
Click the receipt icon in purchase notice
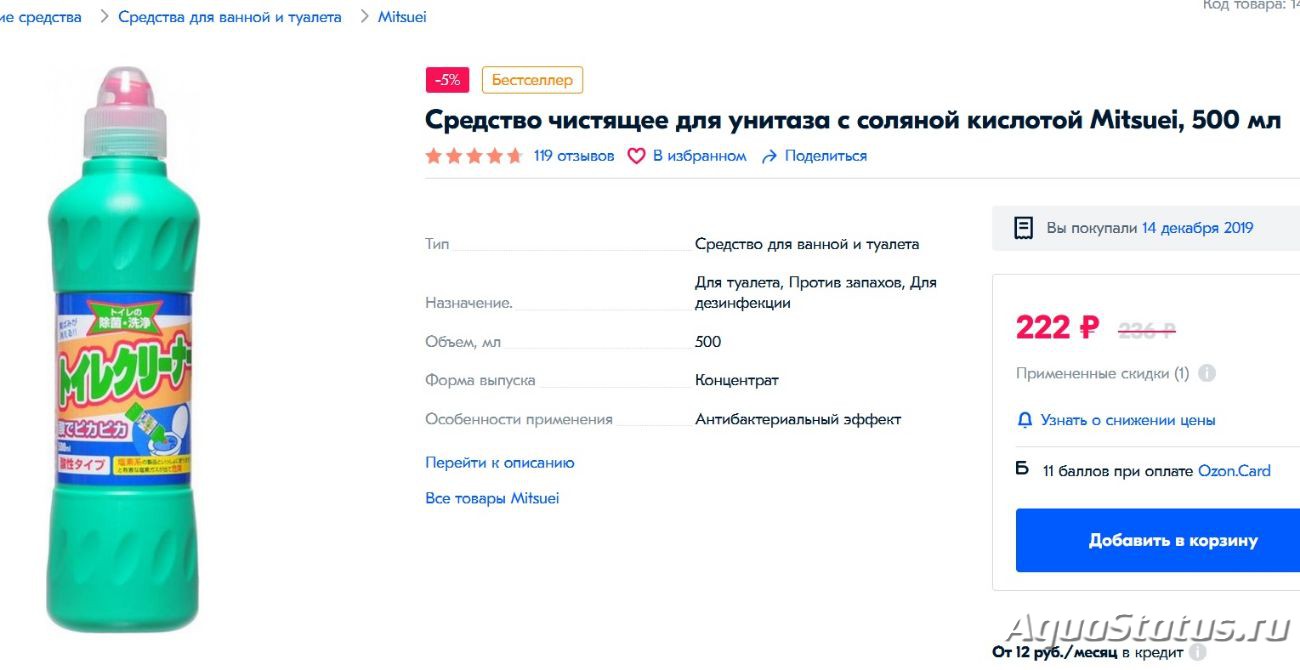tap(1023, 228)
